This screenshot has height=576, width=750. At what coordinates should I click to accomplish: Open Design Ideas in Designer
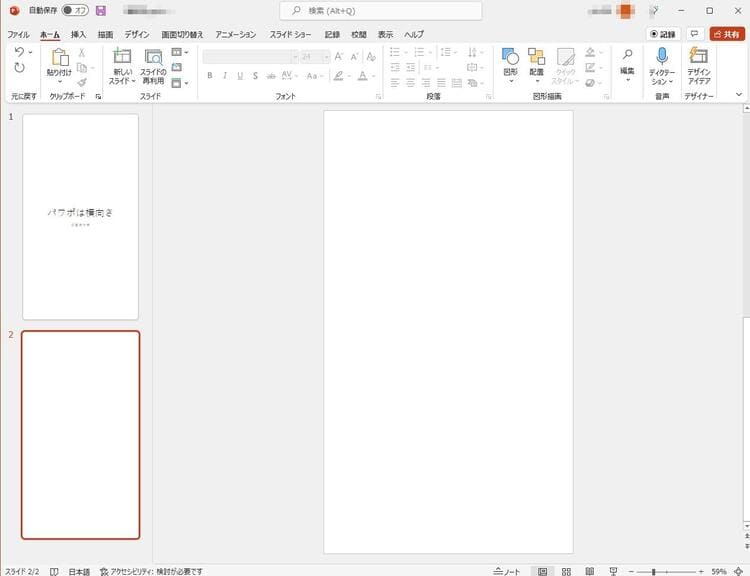pos(699,66)
